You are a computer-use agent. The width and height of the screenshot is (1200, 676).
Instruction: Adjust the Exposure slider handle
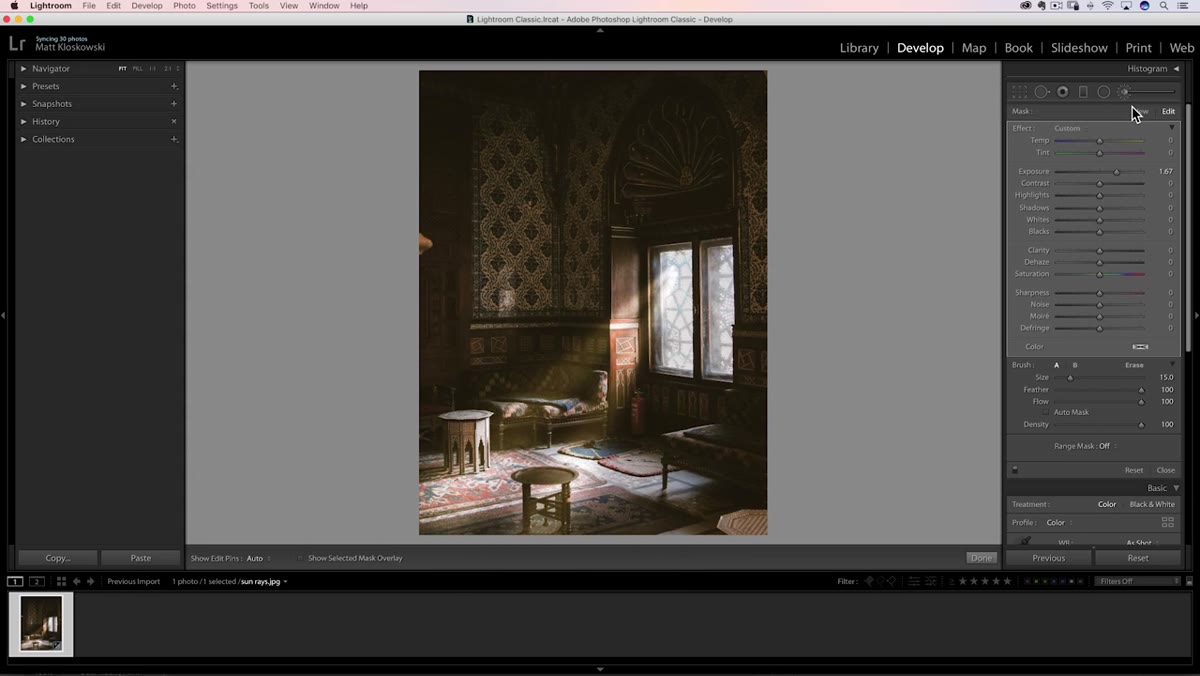click(1117, 172)
